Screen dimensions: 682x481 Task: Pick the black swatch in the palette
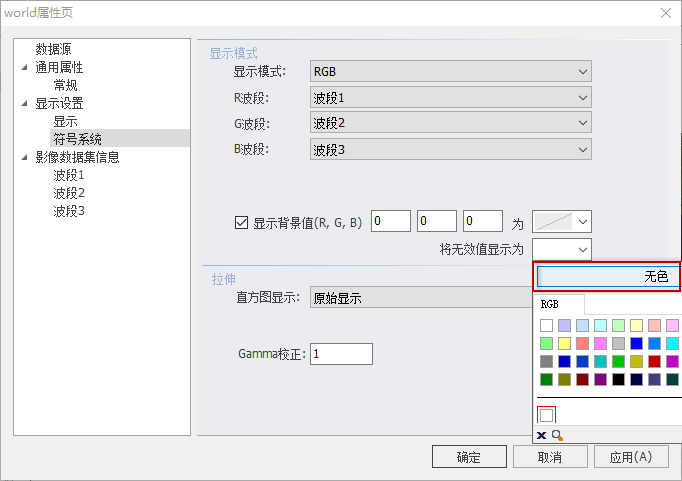click(619, 379)
